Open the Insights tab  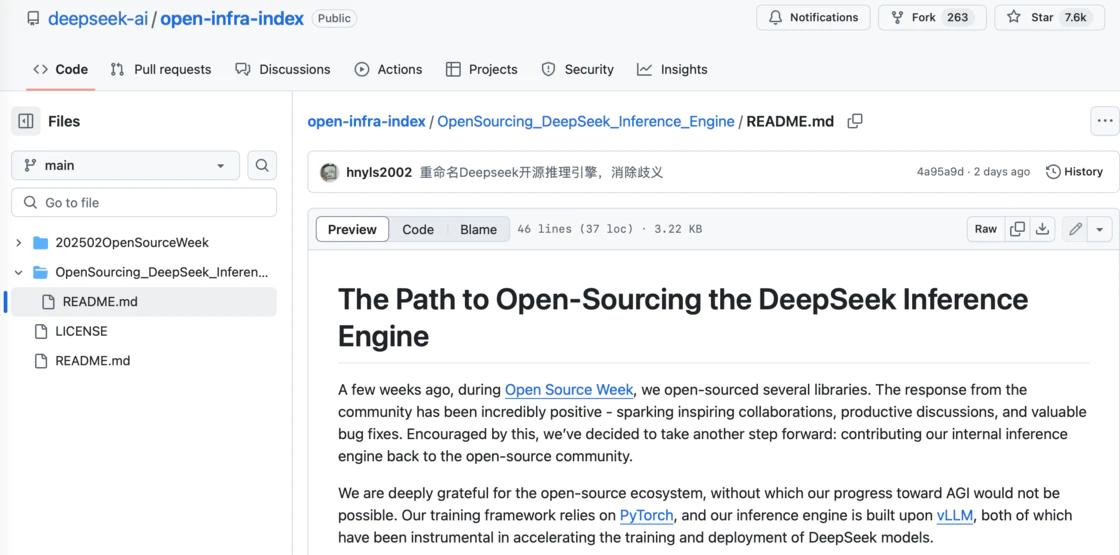(x=672, y=69)
